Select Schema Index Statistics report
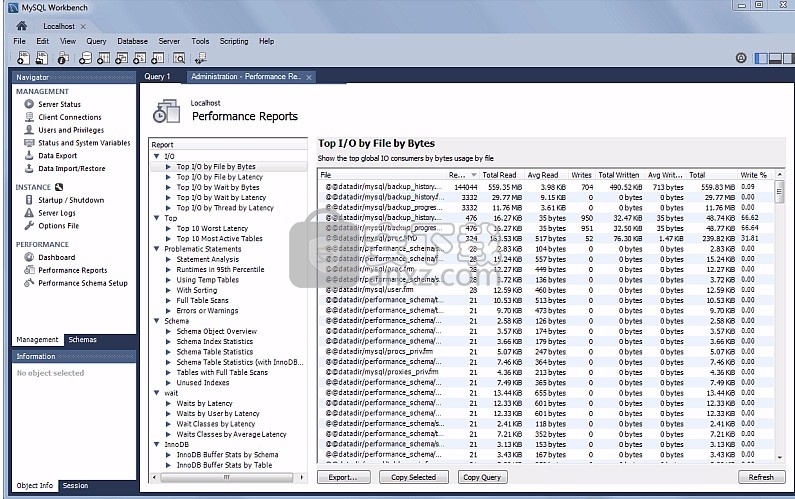Image resolution: width=795 pixels, height=499 pixels. pos(214,341)
